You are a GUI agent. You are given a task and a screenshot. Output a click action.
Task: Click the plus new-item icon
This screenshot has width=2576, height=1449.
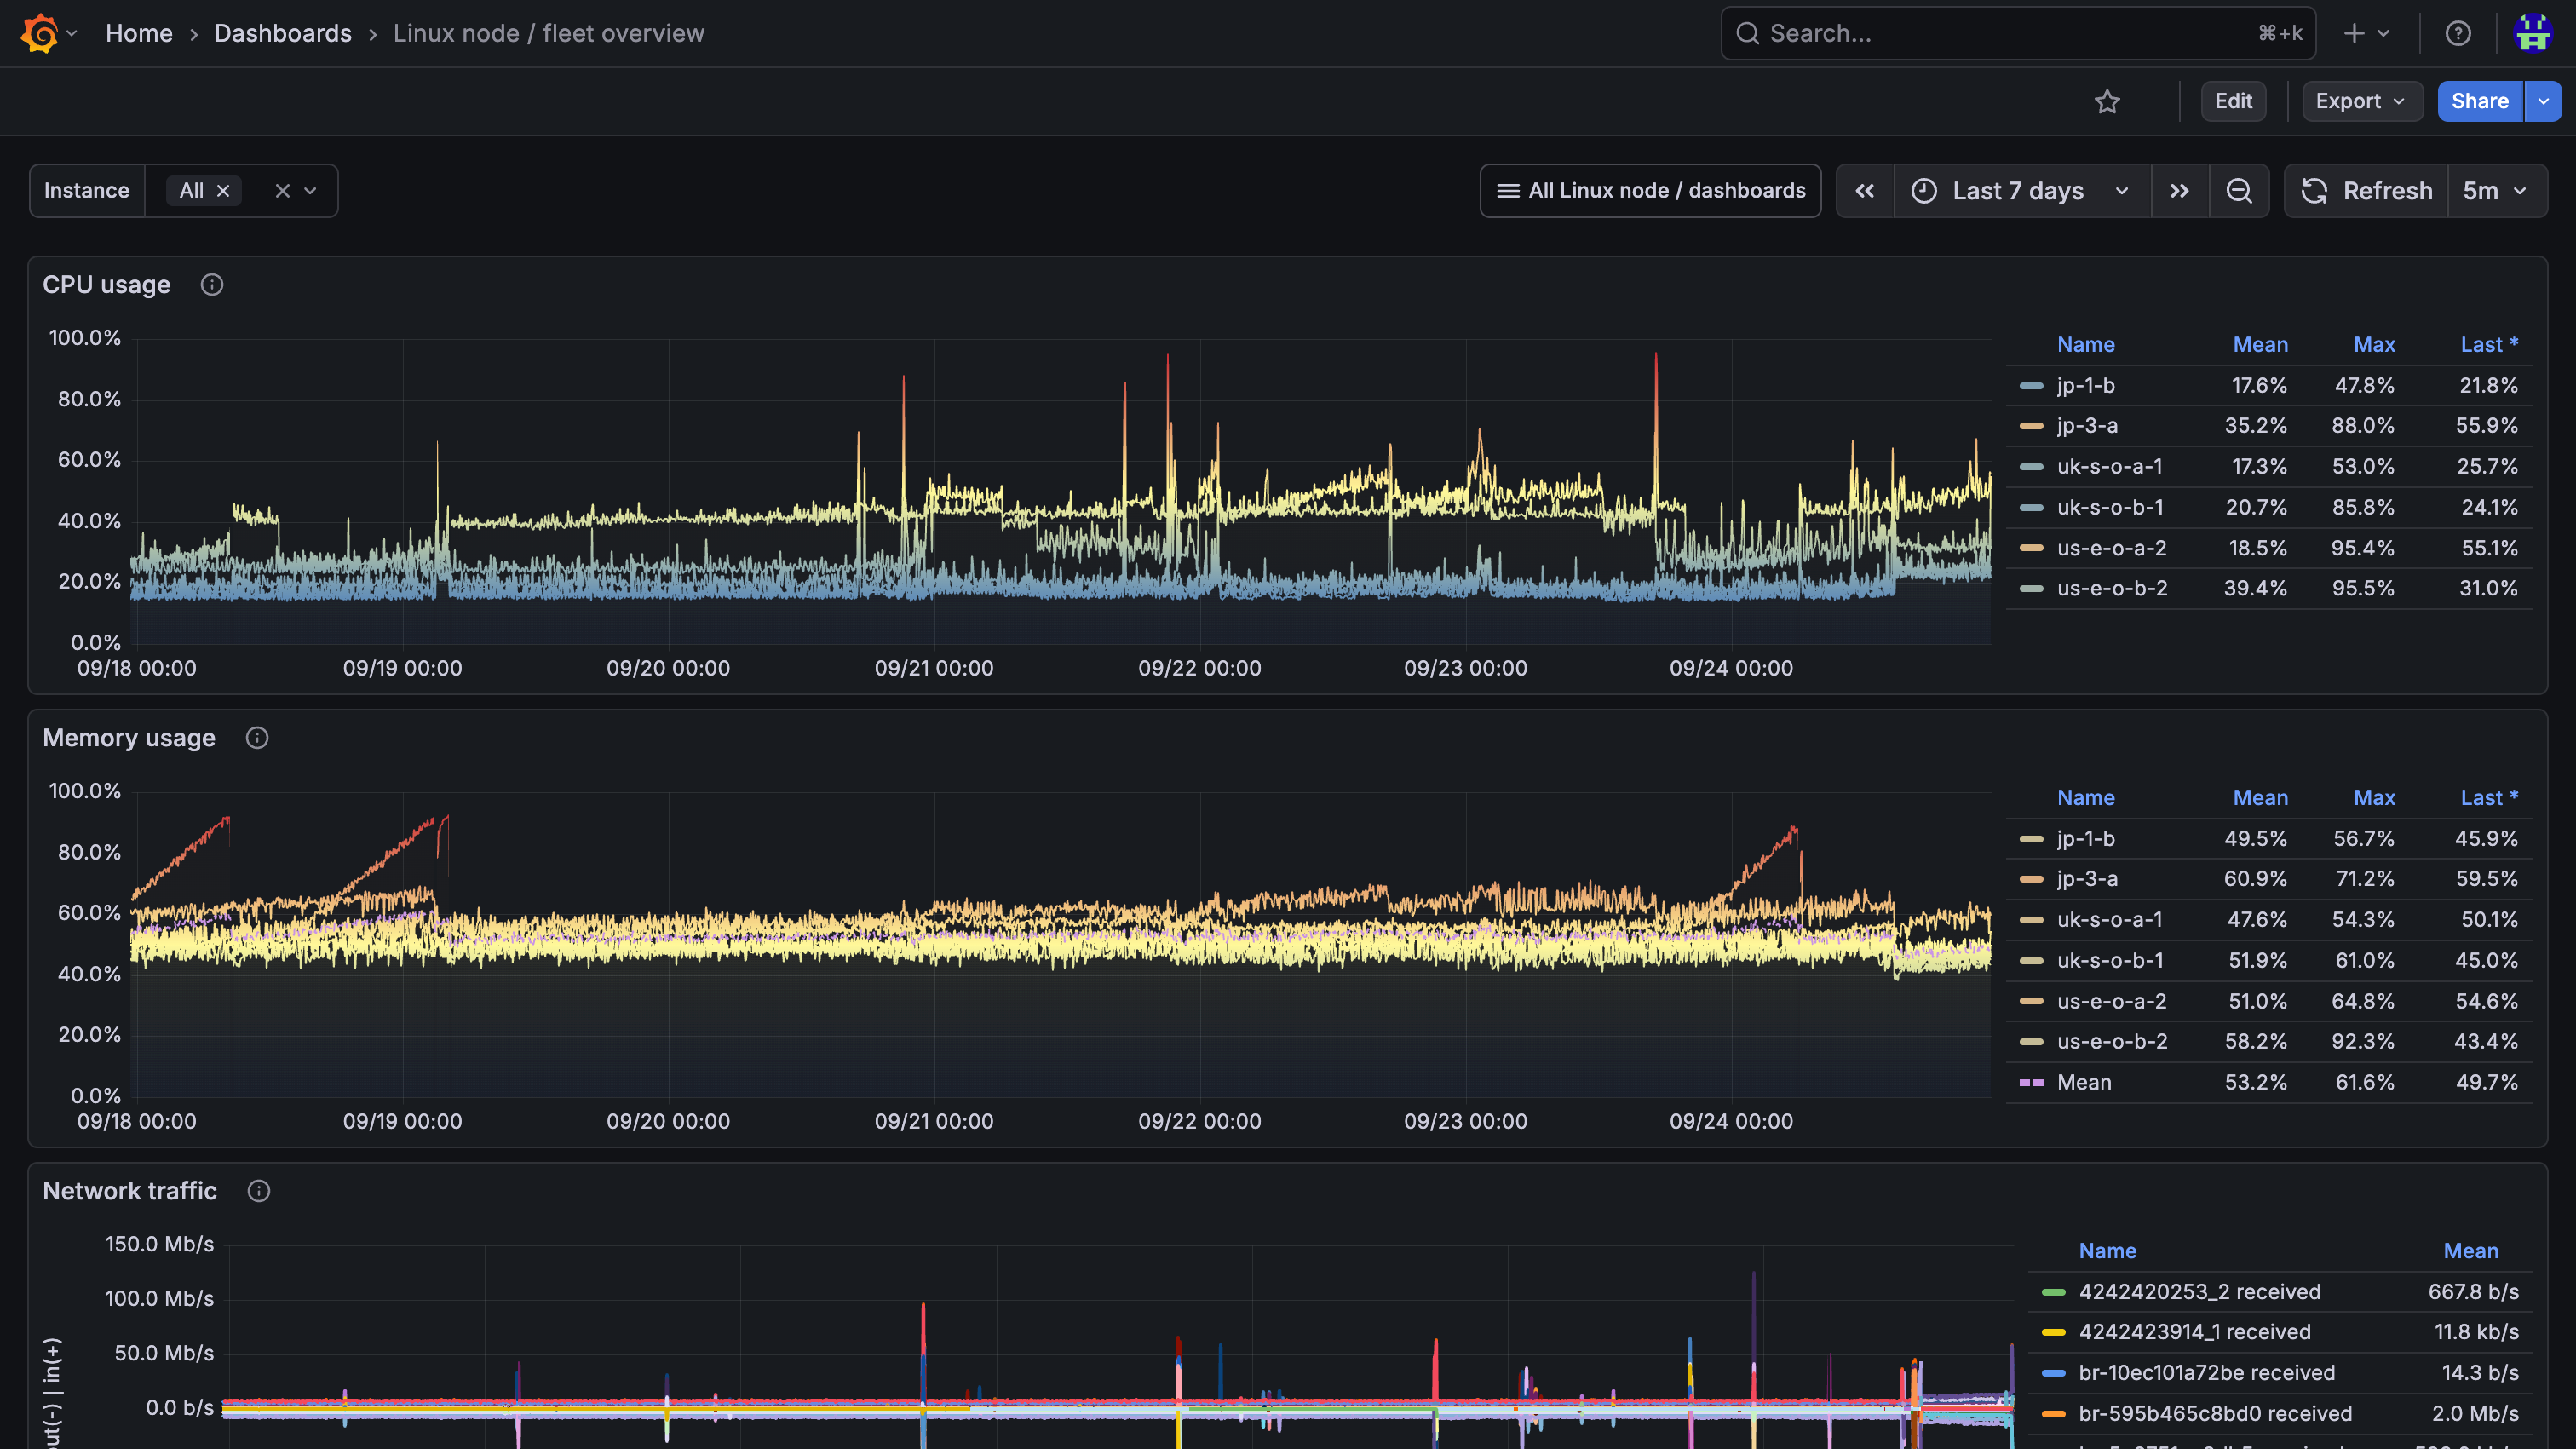[x=2354, y=33]
